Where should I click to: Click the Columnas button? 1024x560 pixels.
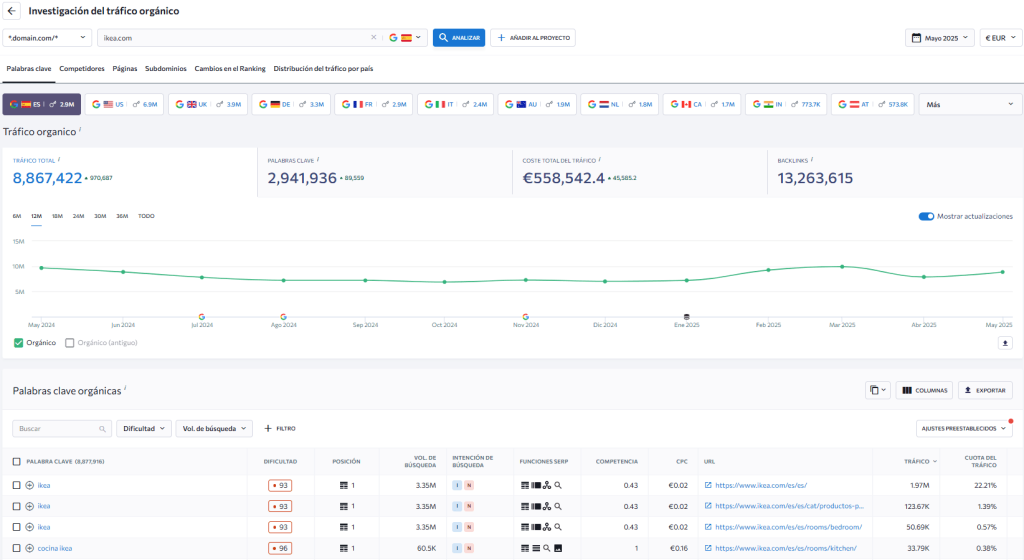[x=924, y=390]
